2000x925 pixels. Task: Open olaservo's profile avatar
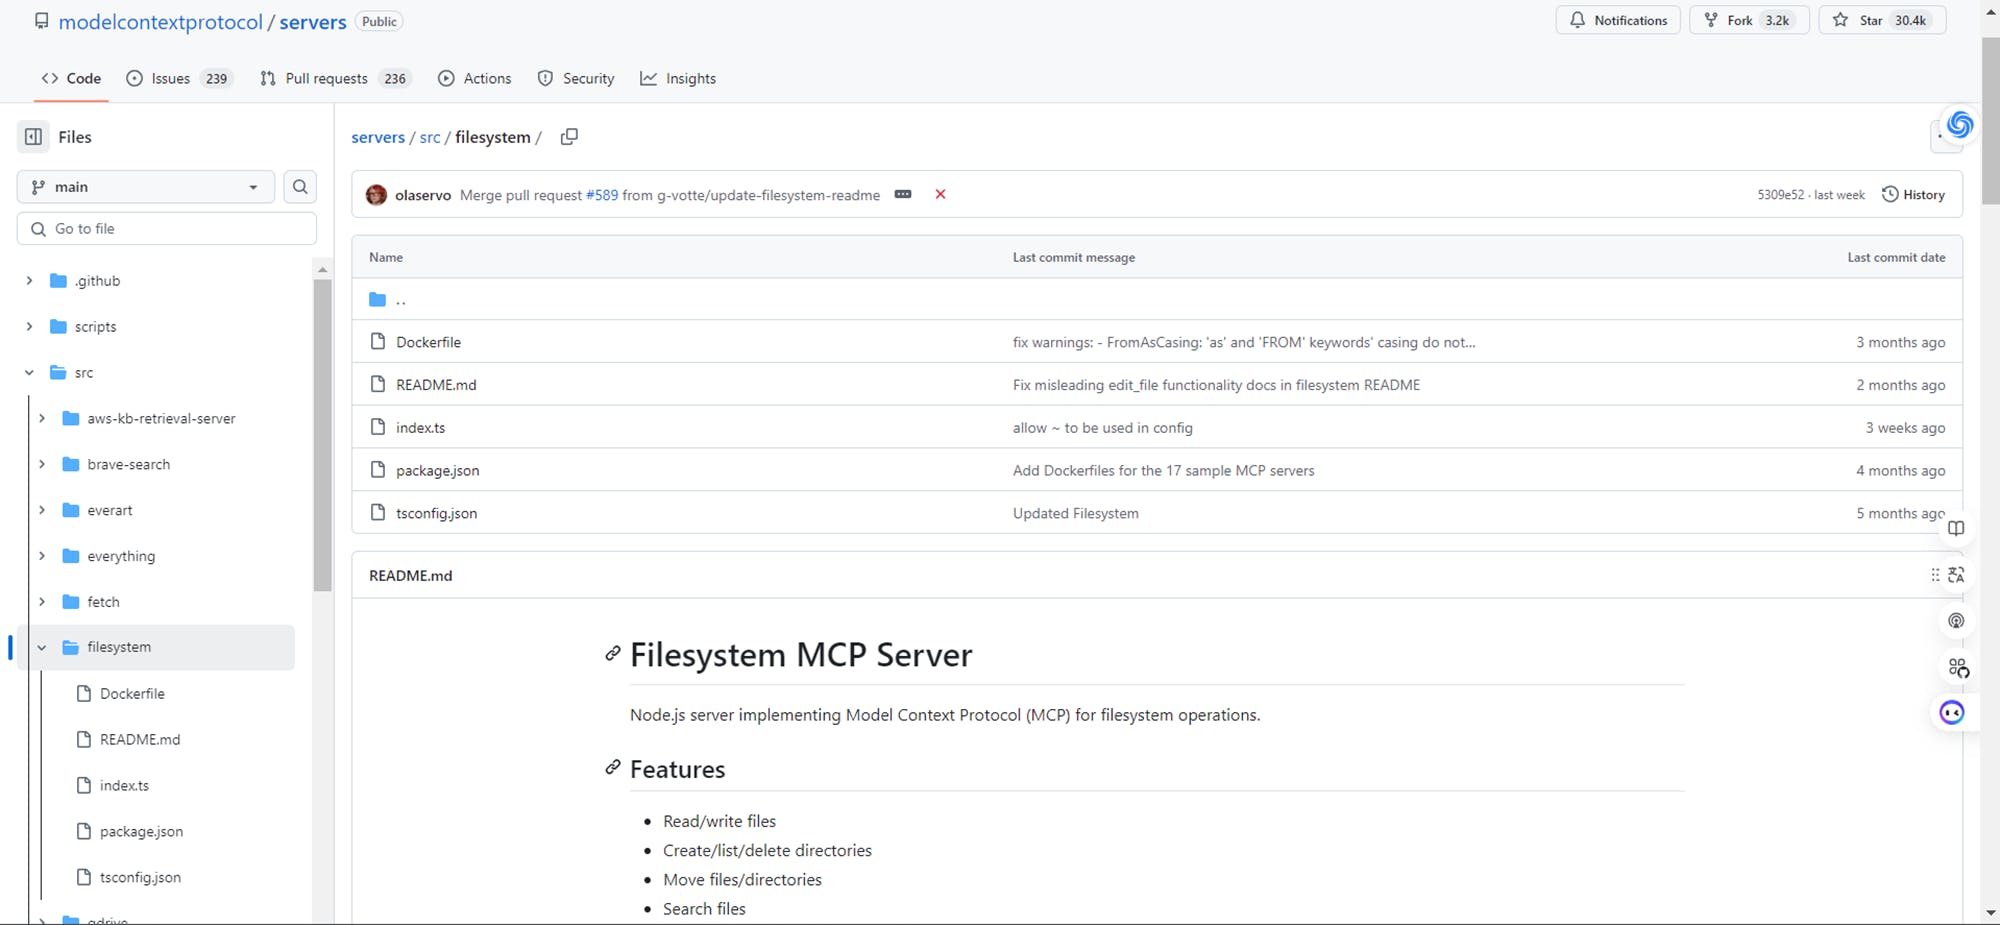point(377,195)
